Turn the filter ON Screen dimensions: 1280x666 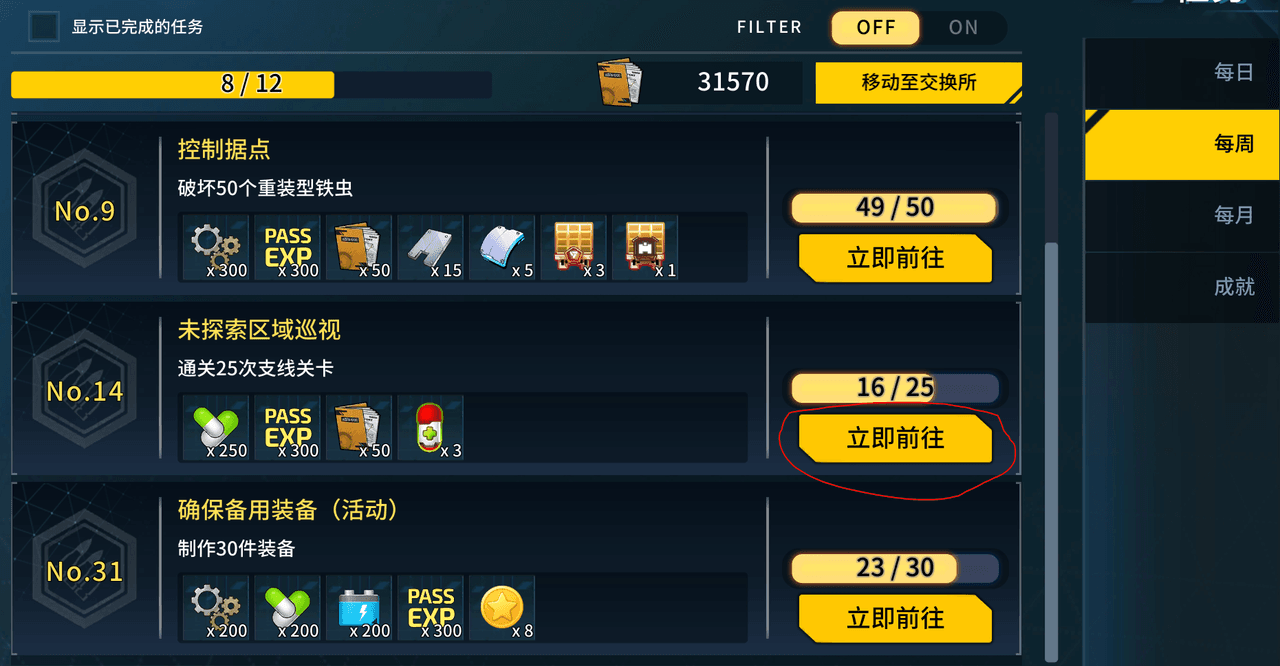point(964,28)
